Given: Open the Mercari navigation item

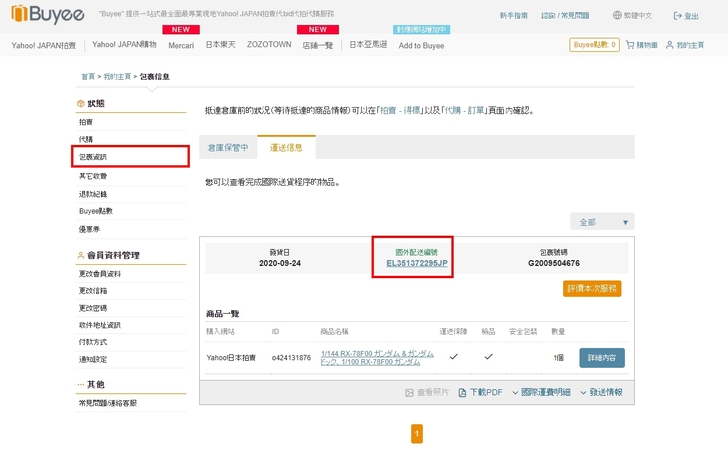Looking at the screenshot, I should [x=181, y=45].
